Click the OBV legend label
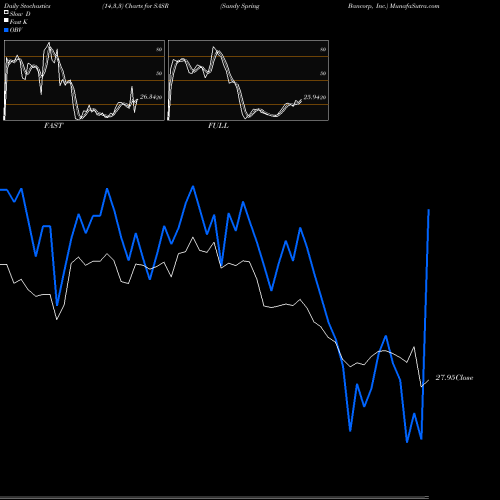The image size is (500, 500). pyautogui.click(x=16, y=30)
